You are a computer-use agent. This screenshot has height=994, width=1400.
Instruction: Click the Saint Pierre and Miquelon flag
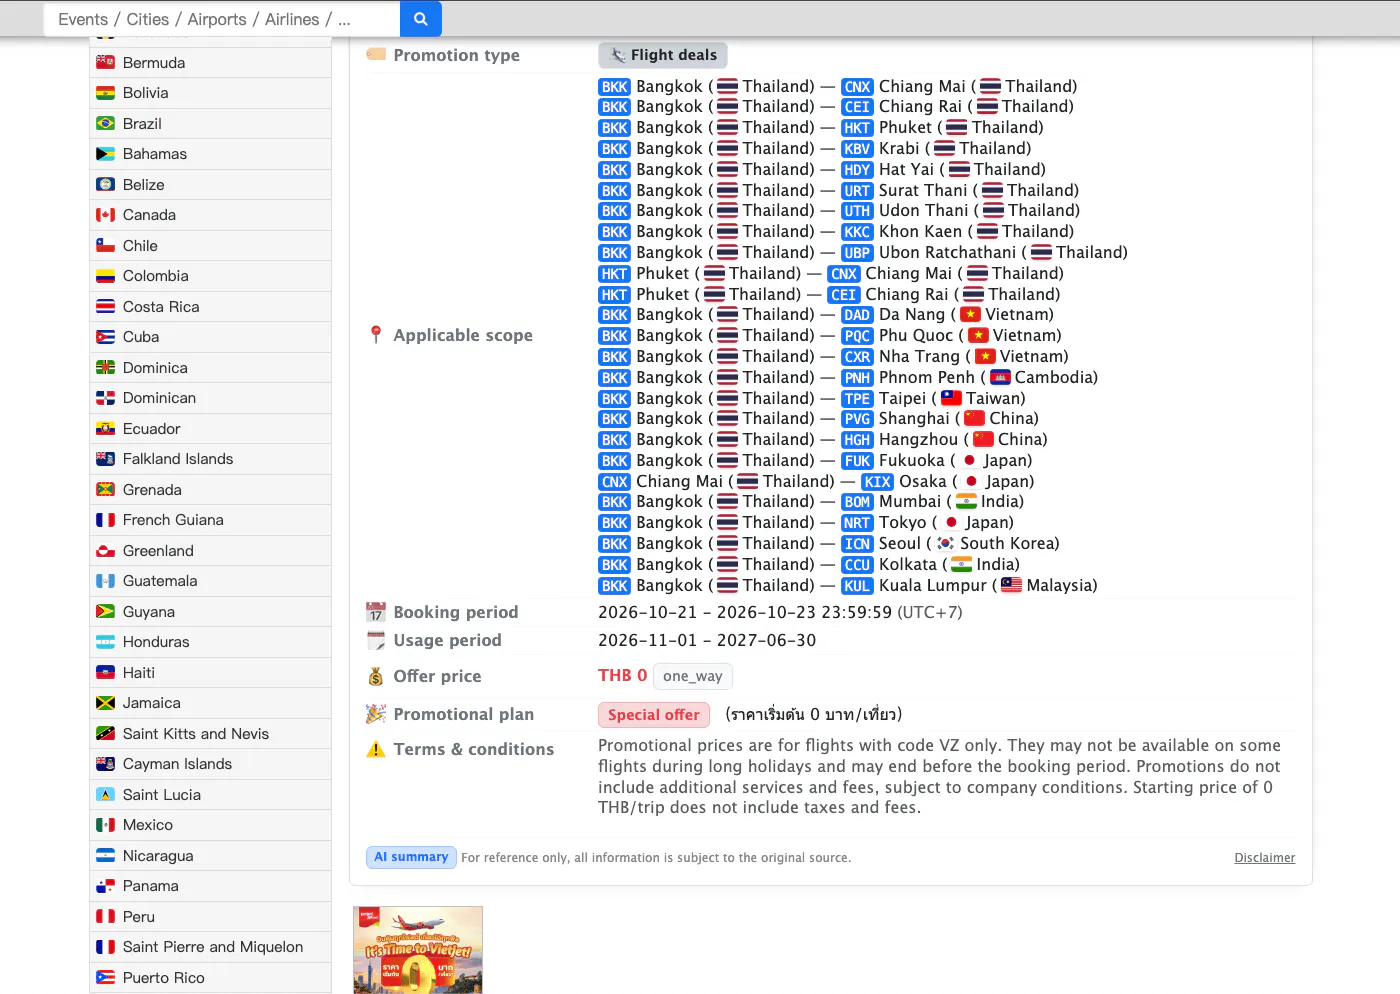pos(105,947)
